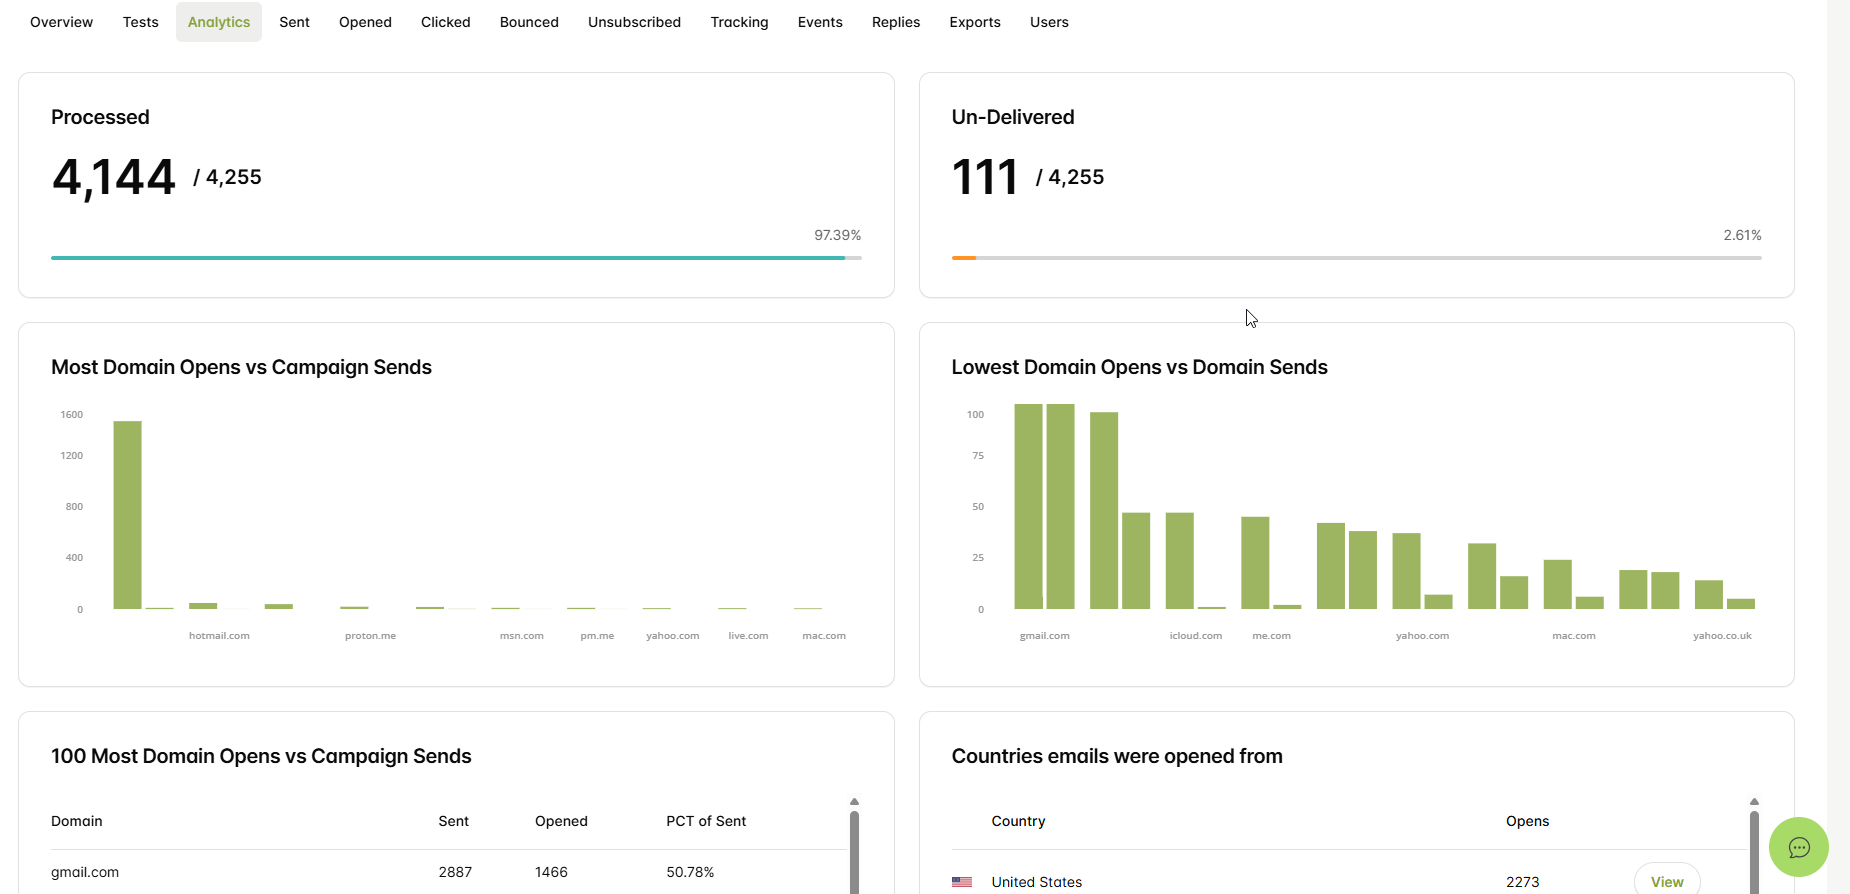Open the Replies tab

(896, 22)
